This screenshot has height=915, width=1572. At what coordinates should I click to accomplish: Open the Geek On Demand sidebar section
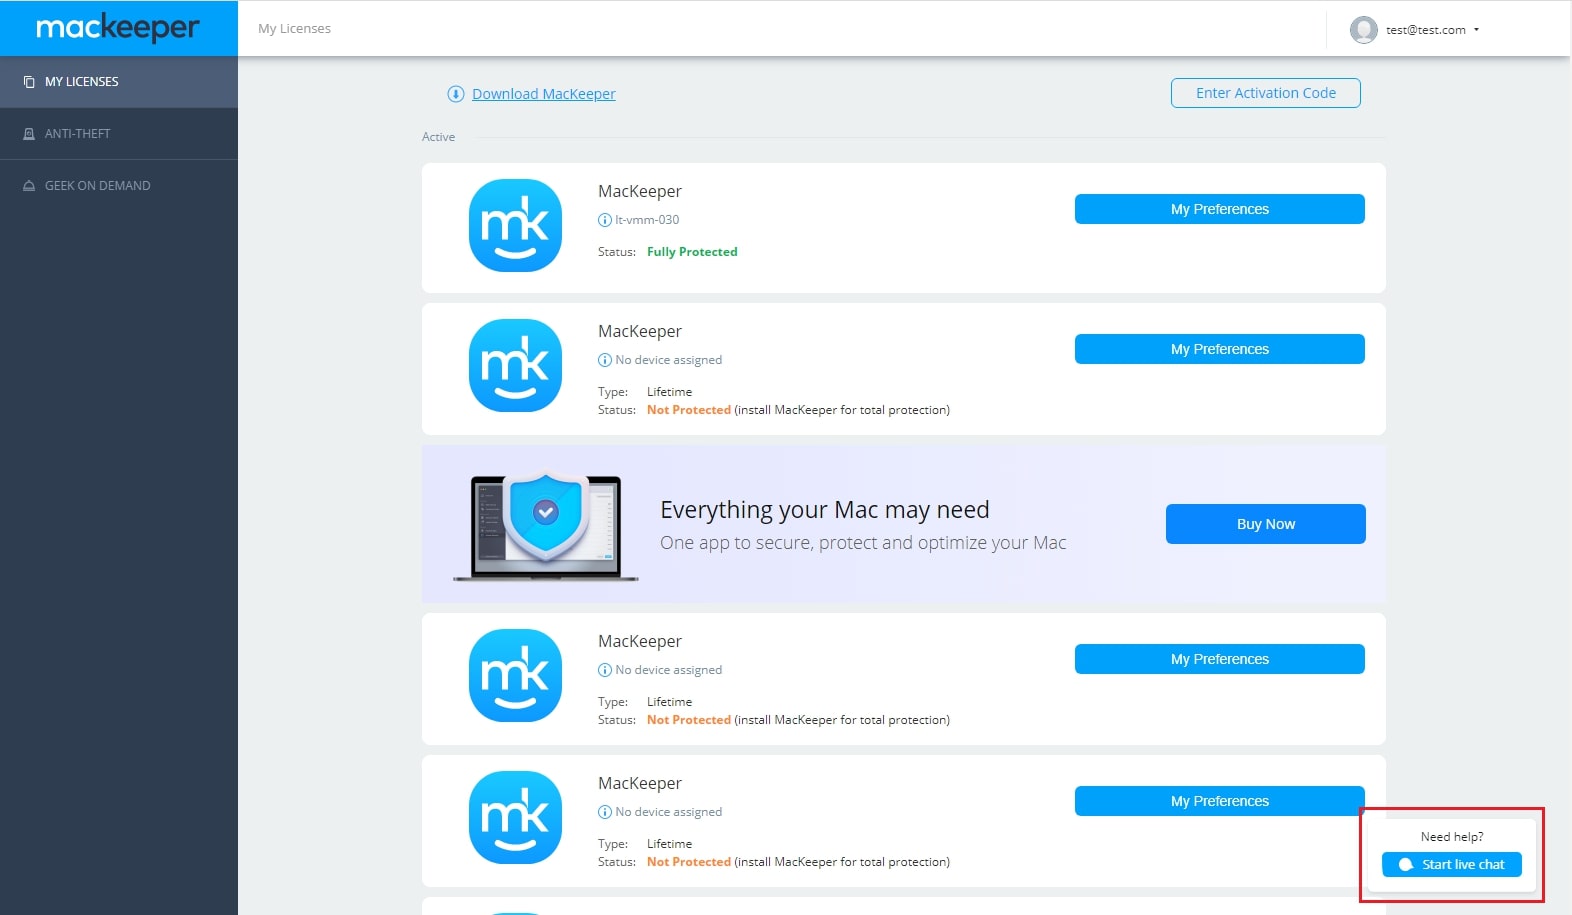[x=119, y=186]
